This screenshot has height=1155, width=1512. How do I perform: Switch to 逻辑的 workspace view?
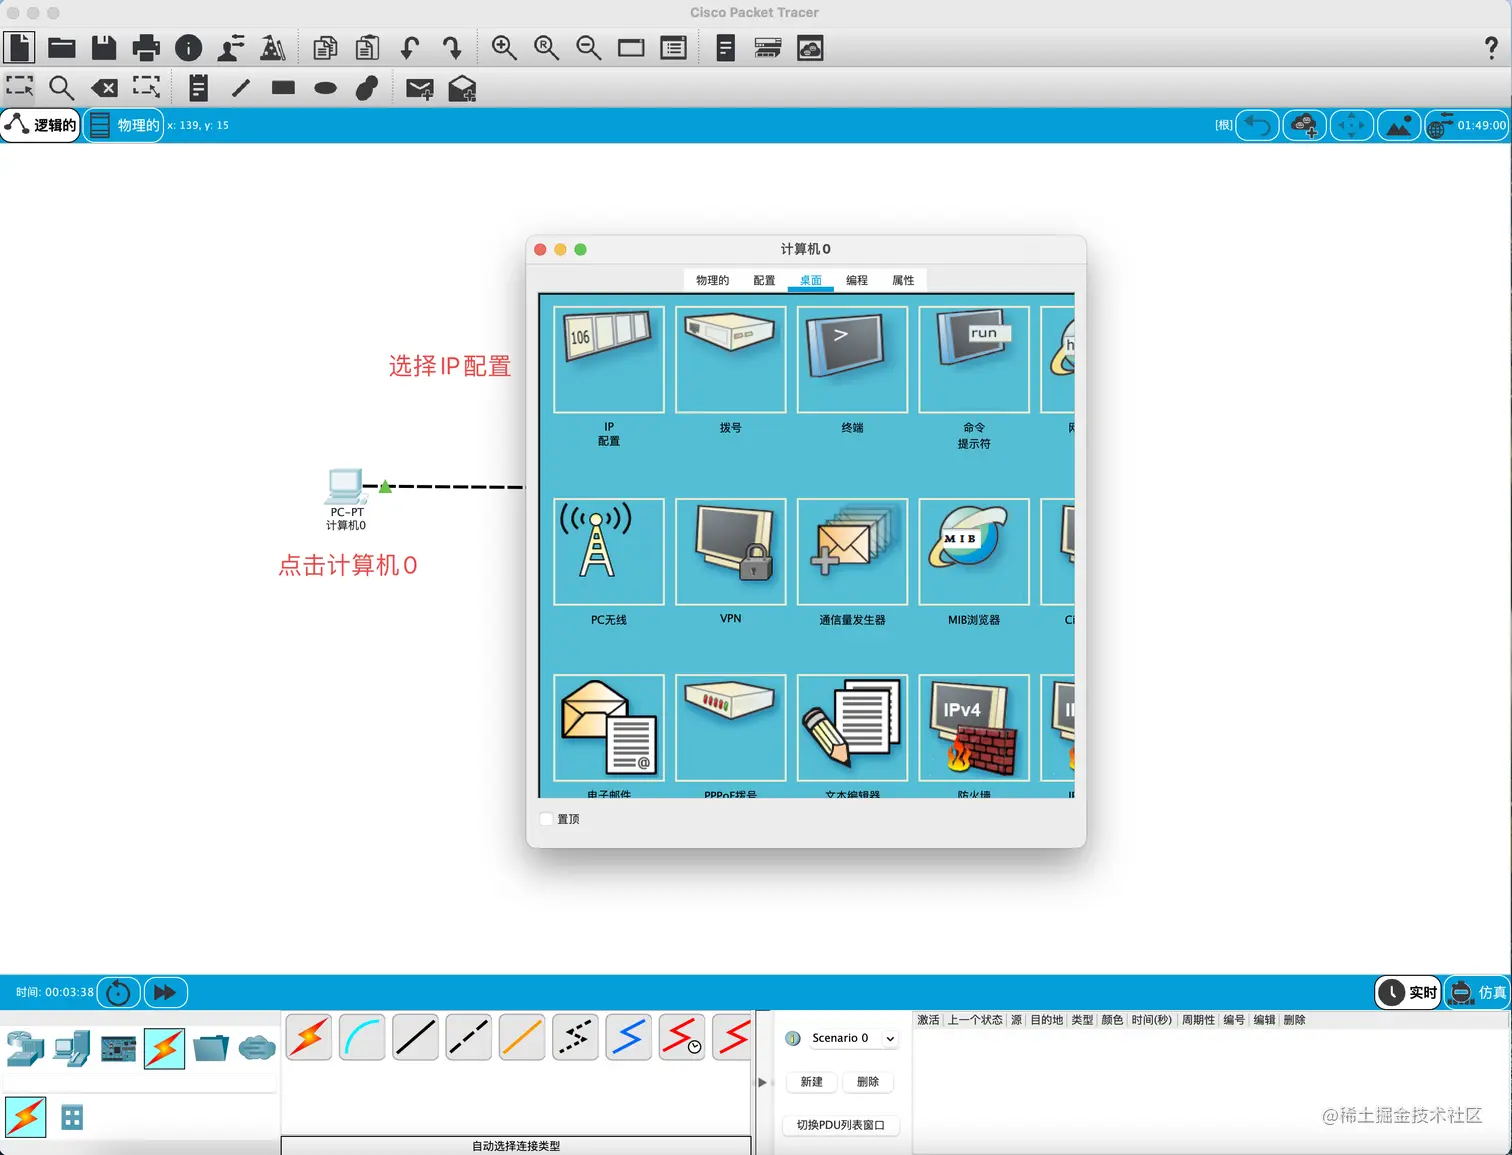[41, 125]
